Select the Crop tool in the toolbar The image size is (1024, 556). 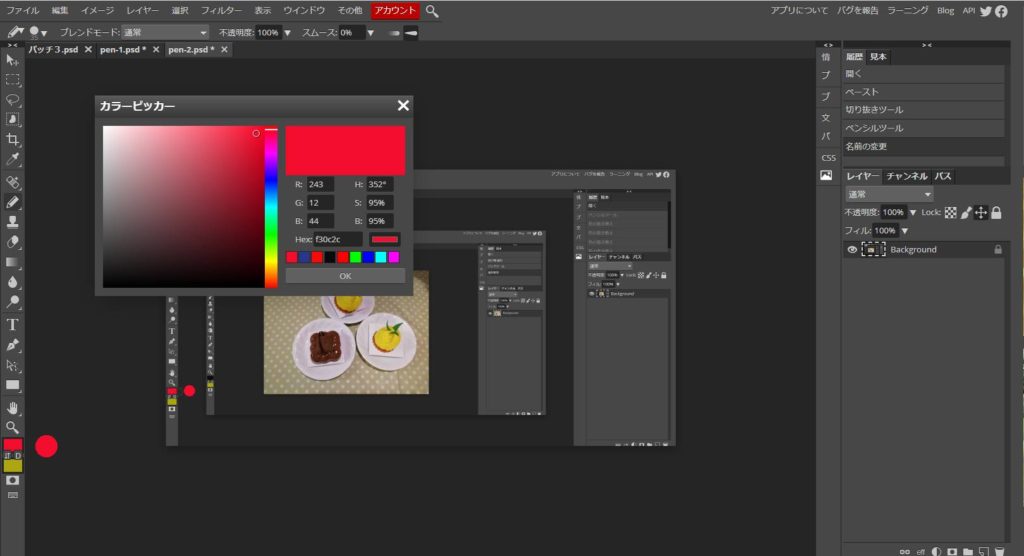(x=13, y=140)
